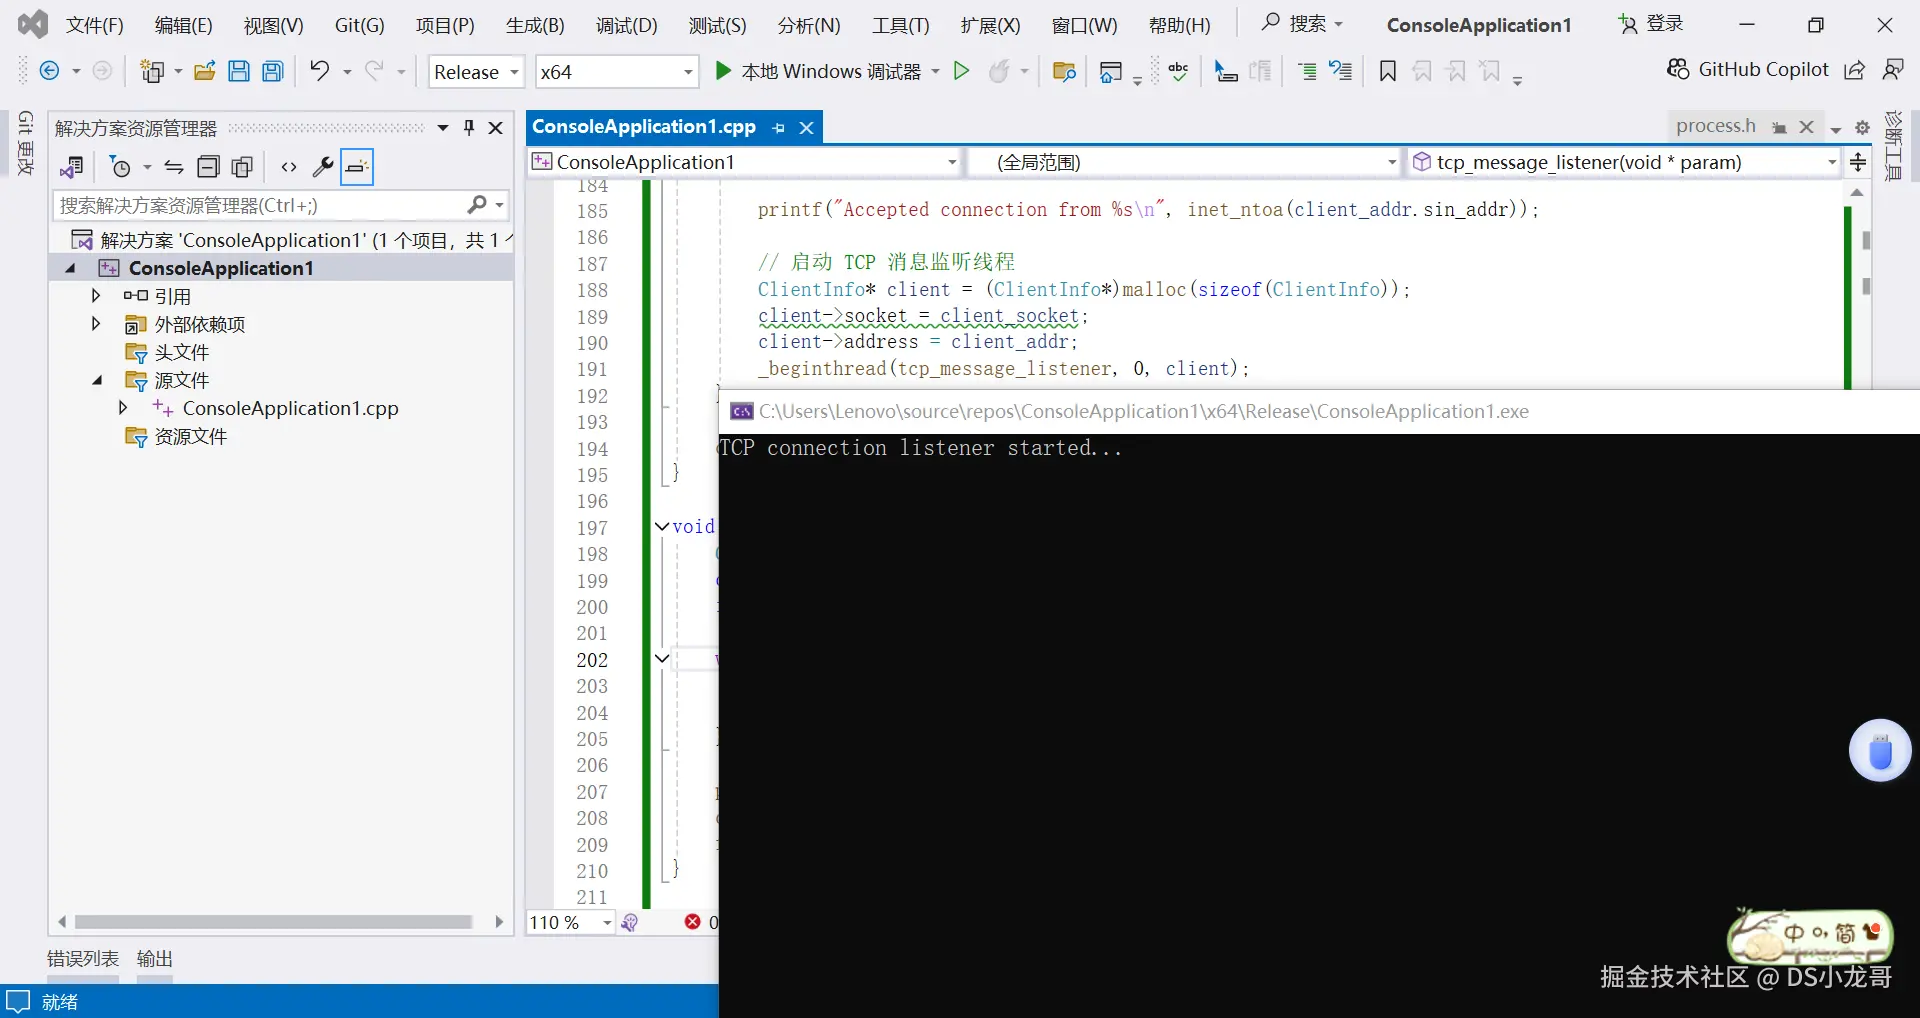Click the uncomment selected lines icon
This screenshot has height=1018, width=1920.
pyautogui.click(x=1340, y=71)
